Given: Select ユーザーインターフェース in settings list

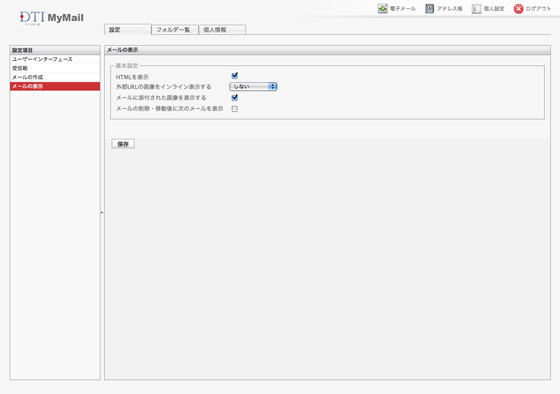Looking at the screenshot, I should point(55,59).
